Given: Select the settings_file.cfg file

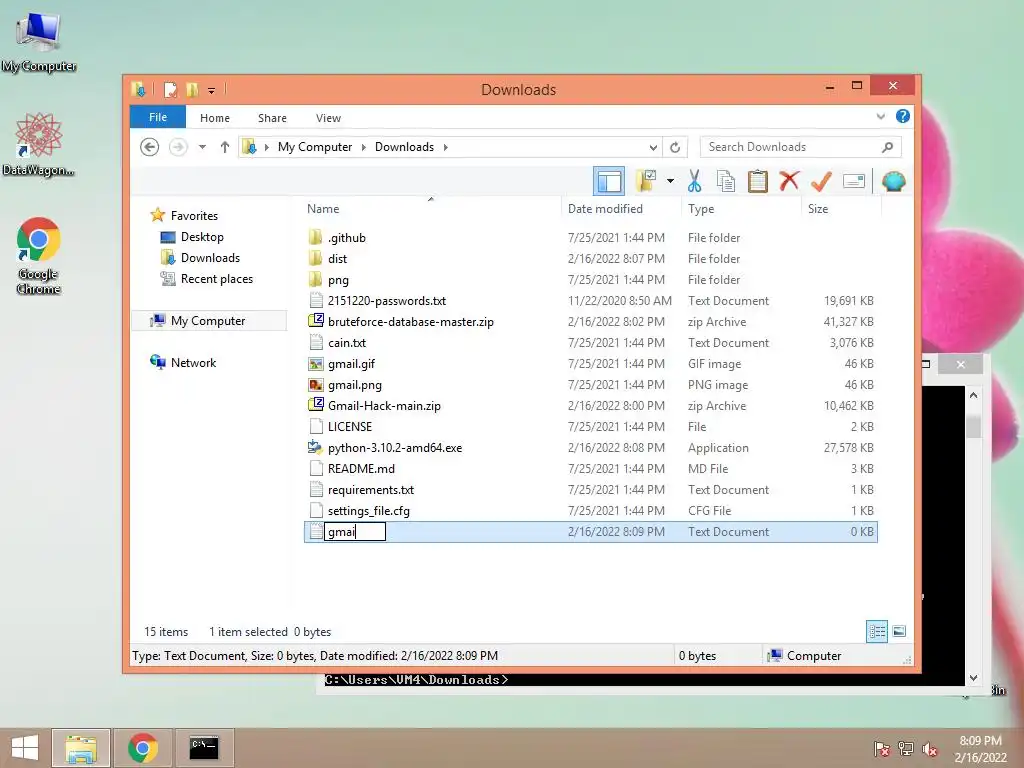Looking at the screenshot, I should point(369,511).
